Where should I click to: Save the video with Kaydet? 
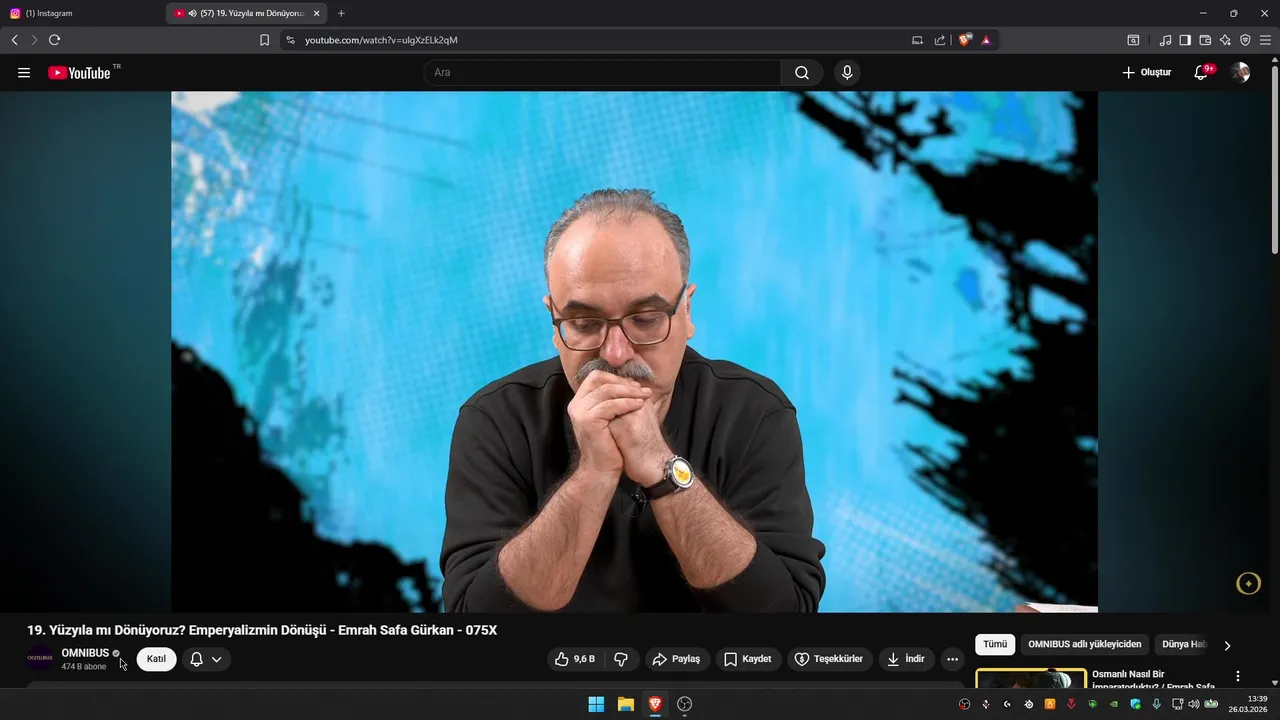748,659
